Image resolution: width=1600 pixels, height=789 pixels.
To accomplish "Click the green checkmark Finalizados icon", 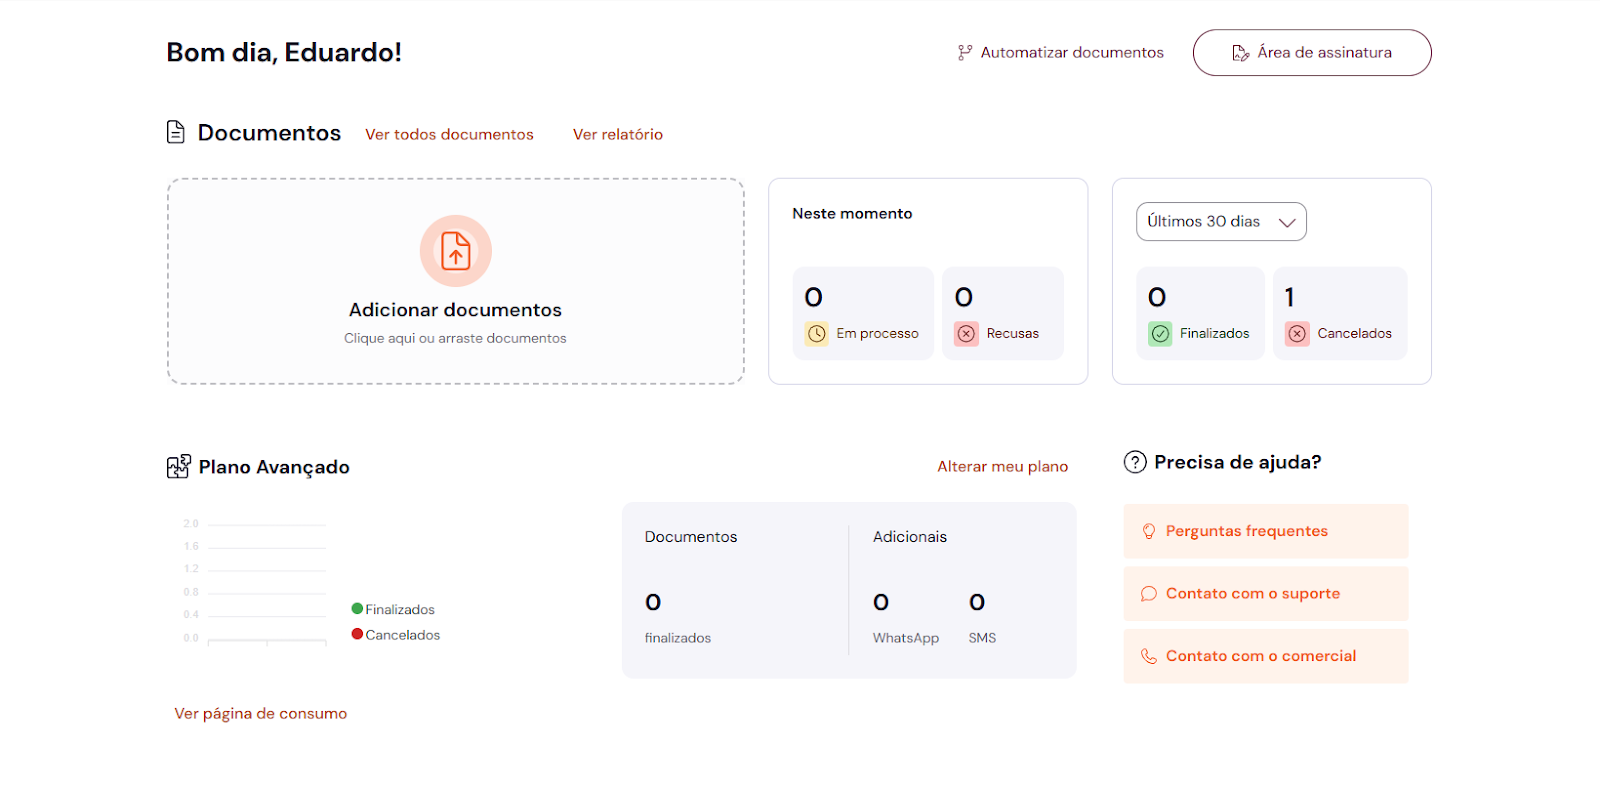I will click(x=1160, y=334).
